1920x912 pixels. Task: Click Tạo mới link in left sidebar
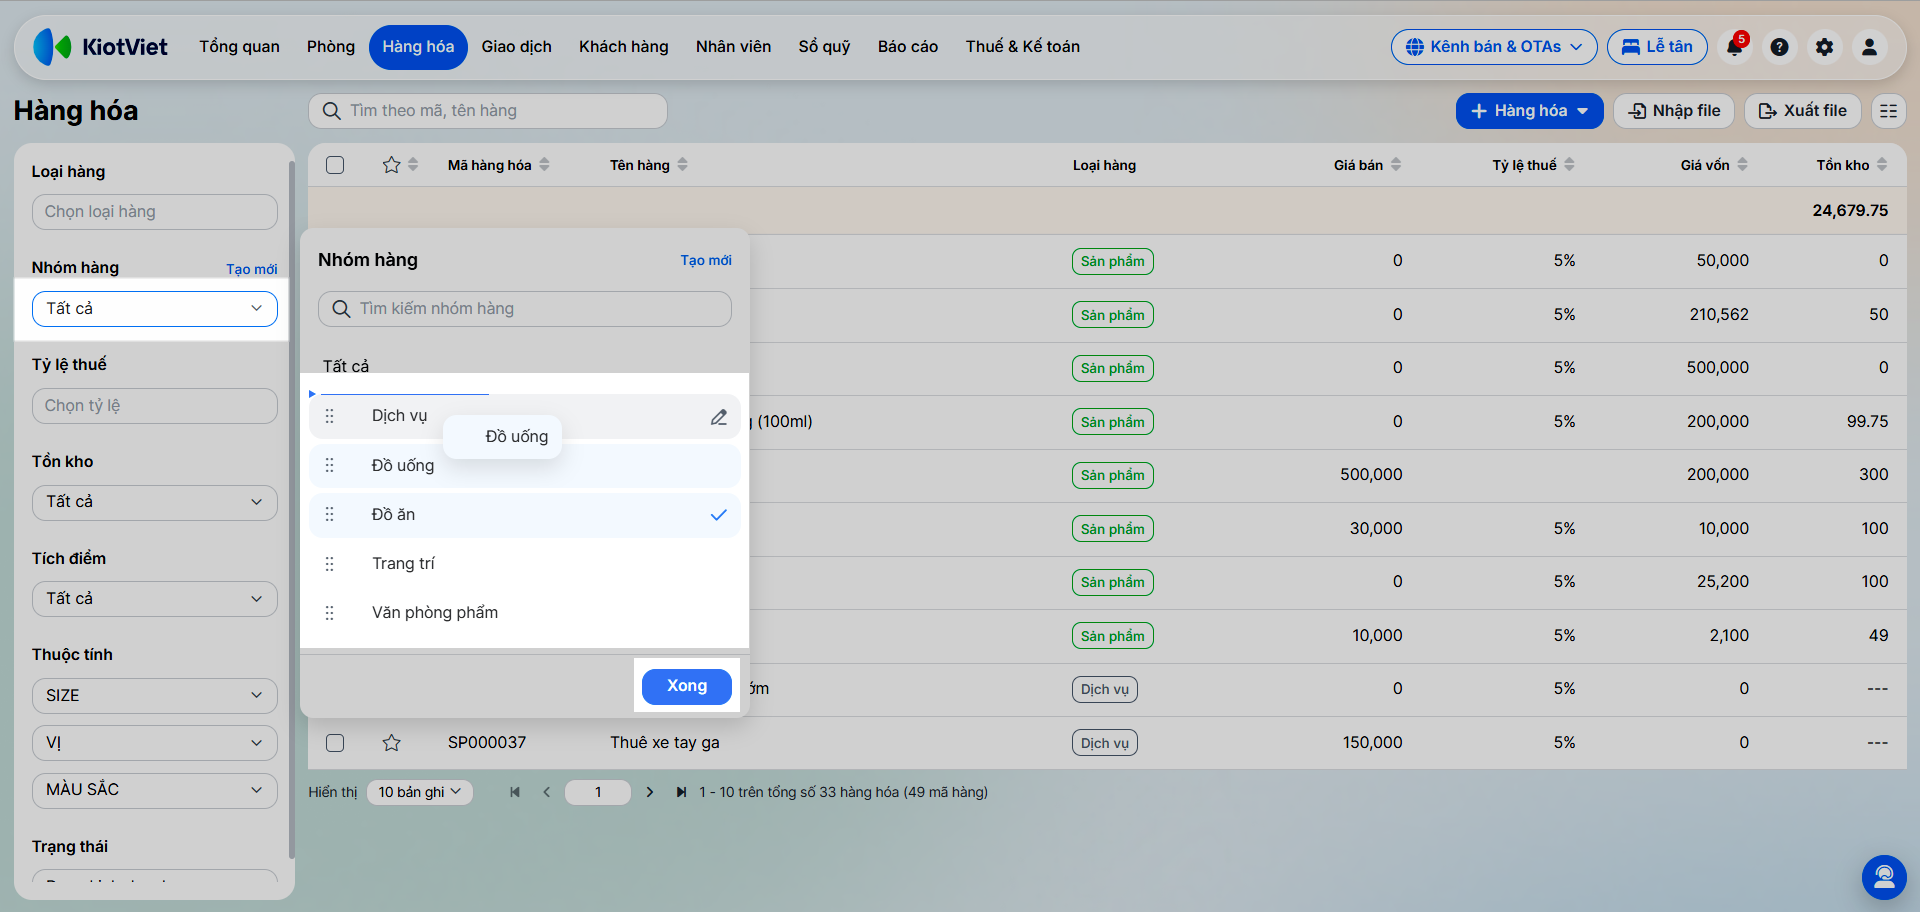click(x=252, y=269)
